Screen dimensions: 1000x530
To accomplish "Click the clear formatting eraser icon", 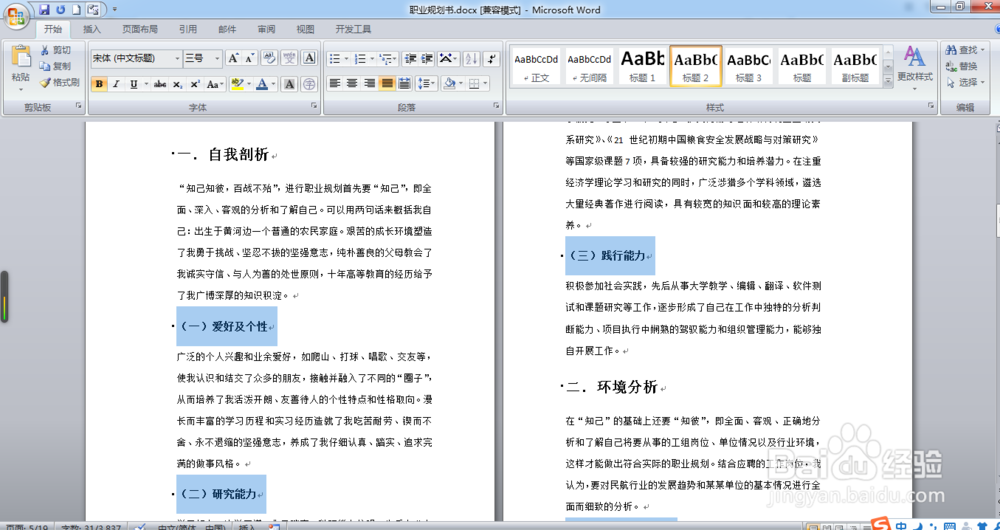I will pyautogui.click(x=269, y=58).
